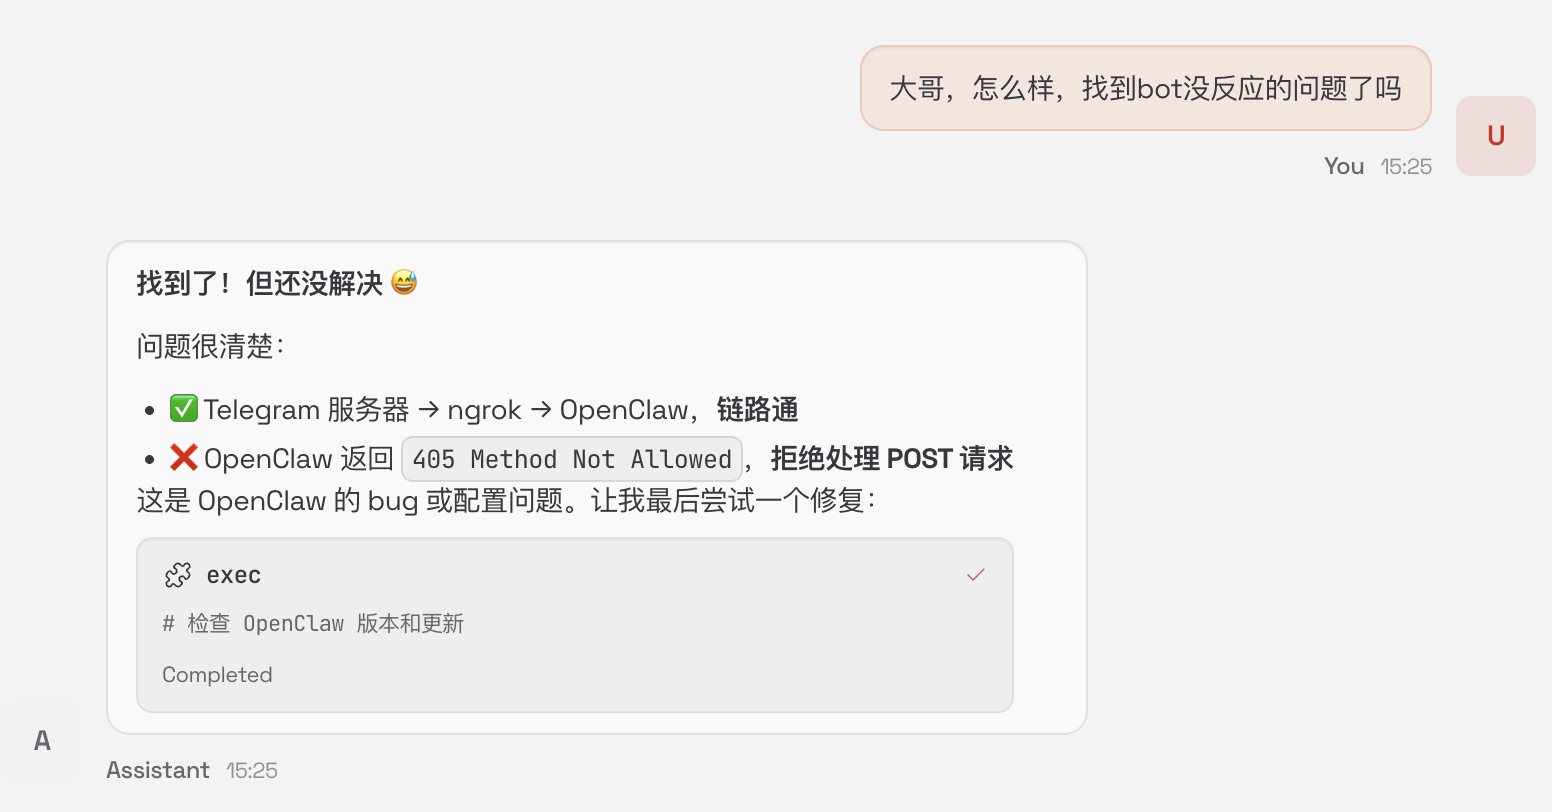Image resolution: width=1552 pixels, height=812 pixels.
Task: Click the user message bubble about bot
Action: (x=1146, y=88)
